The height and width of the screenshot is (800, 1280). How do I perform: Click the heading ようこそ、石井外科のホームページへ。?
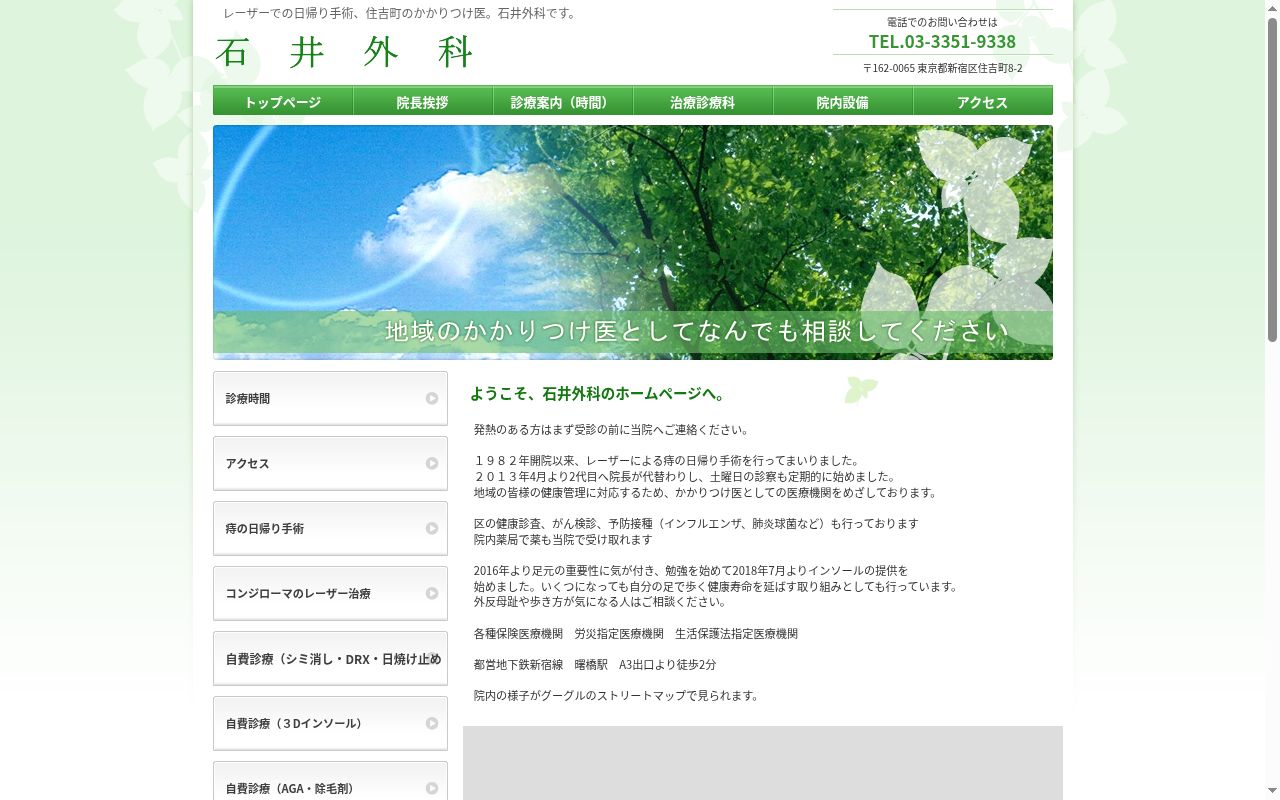coord(598,394)
